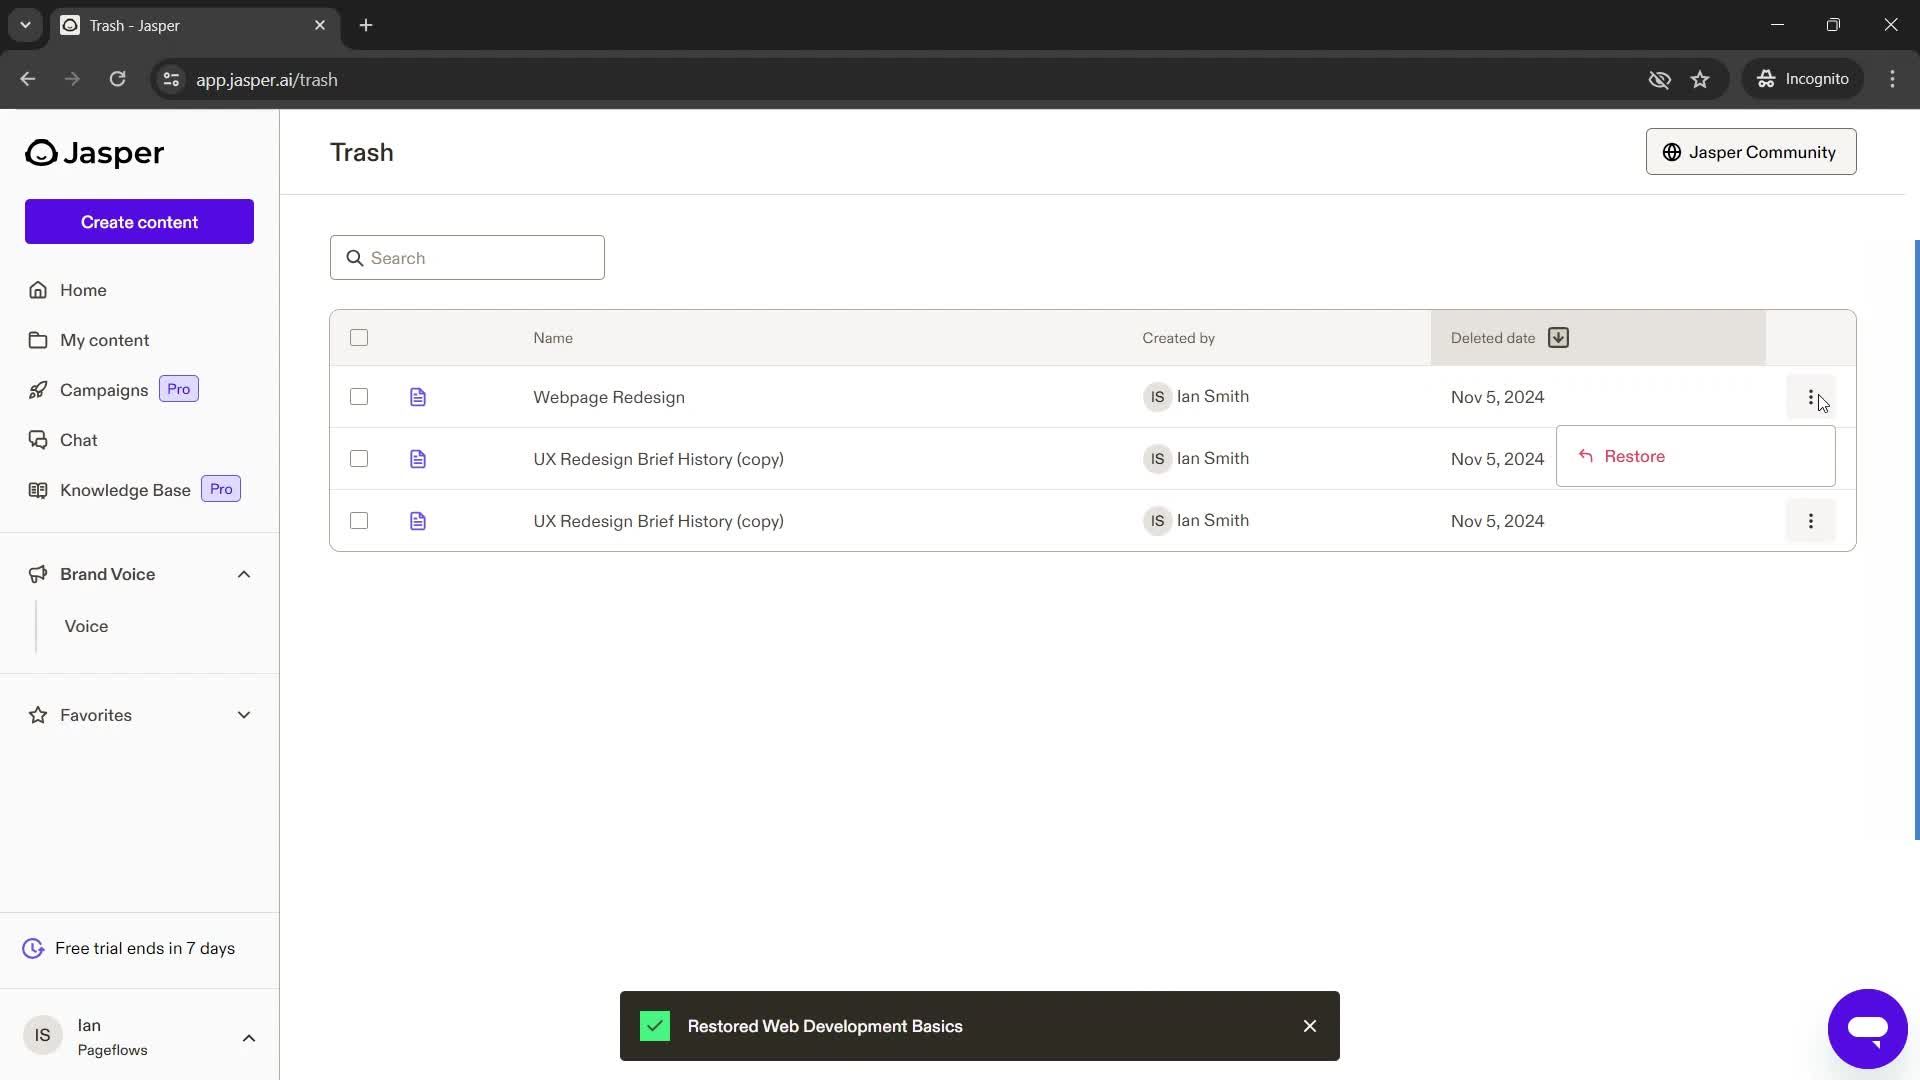Viewport: 1920px width, 1080px height.
Task: Click the Search input field in Trash
Action: (x=467, y=256)
